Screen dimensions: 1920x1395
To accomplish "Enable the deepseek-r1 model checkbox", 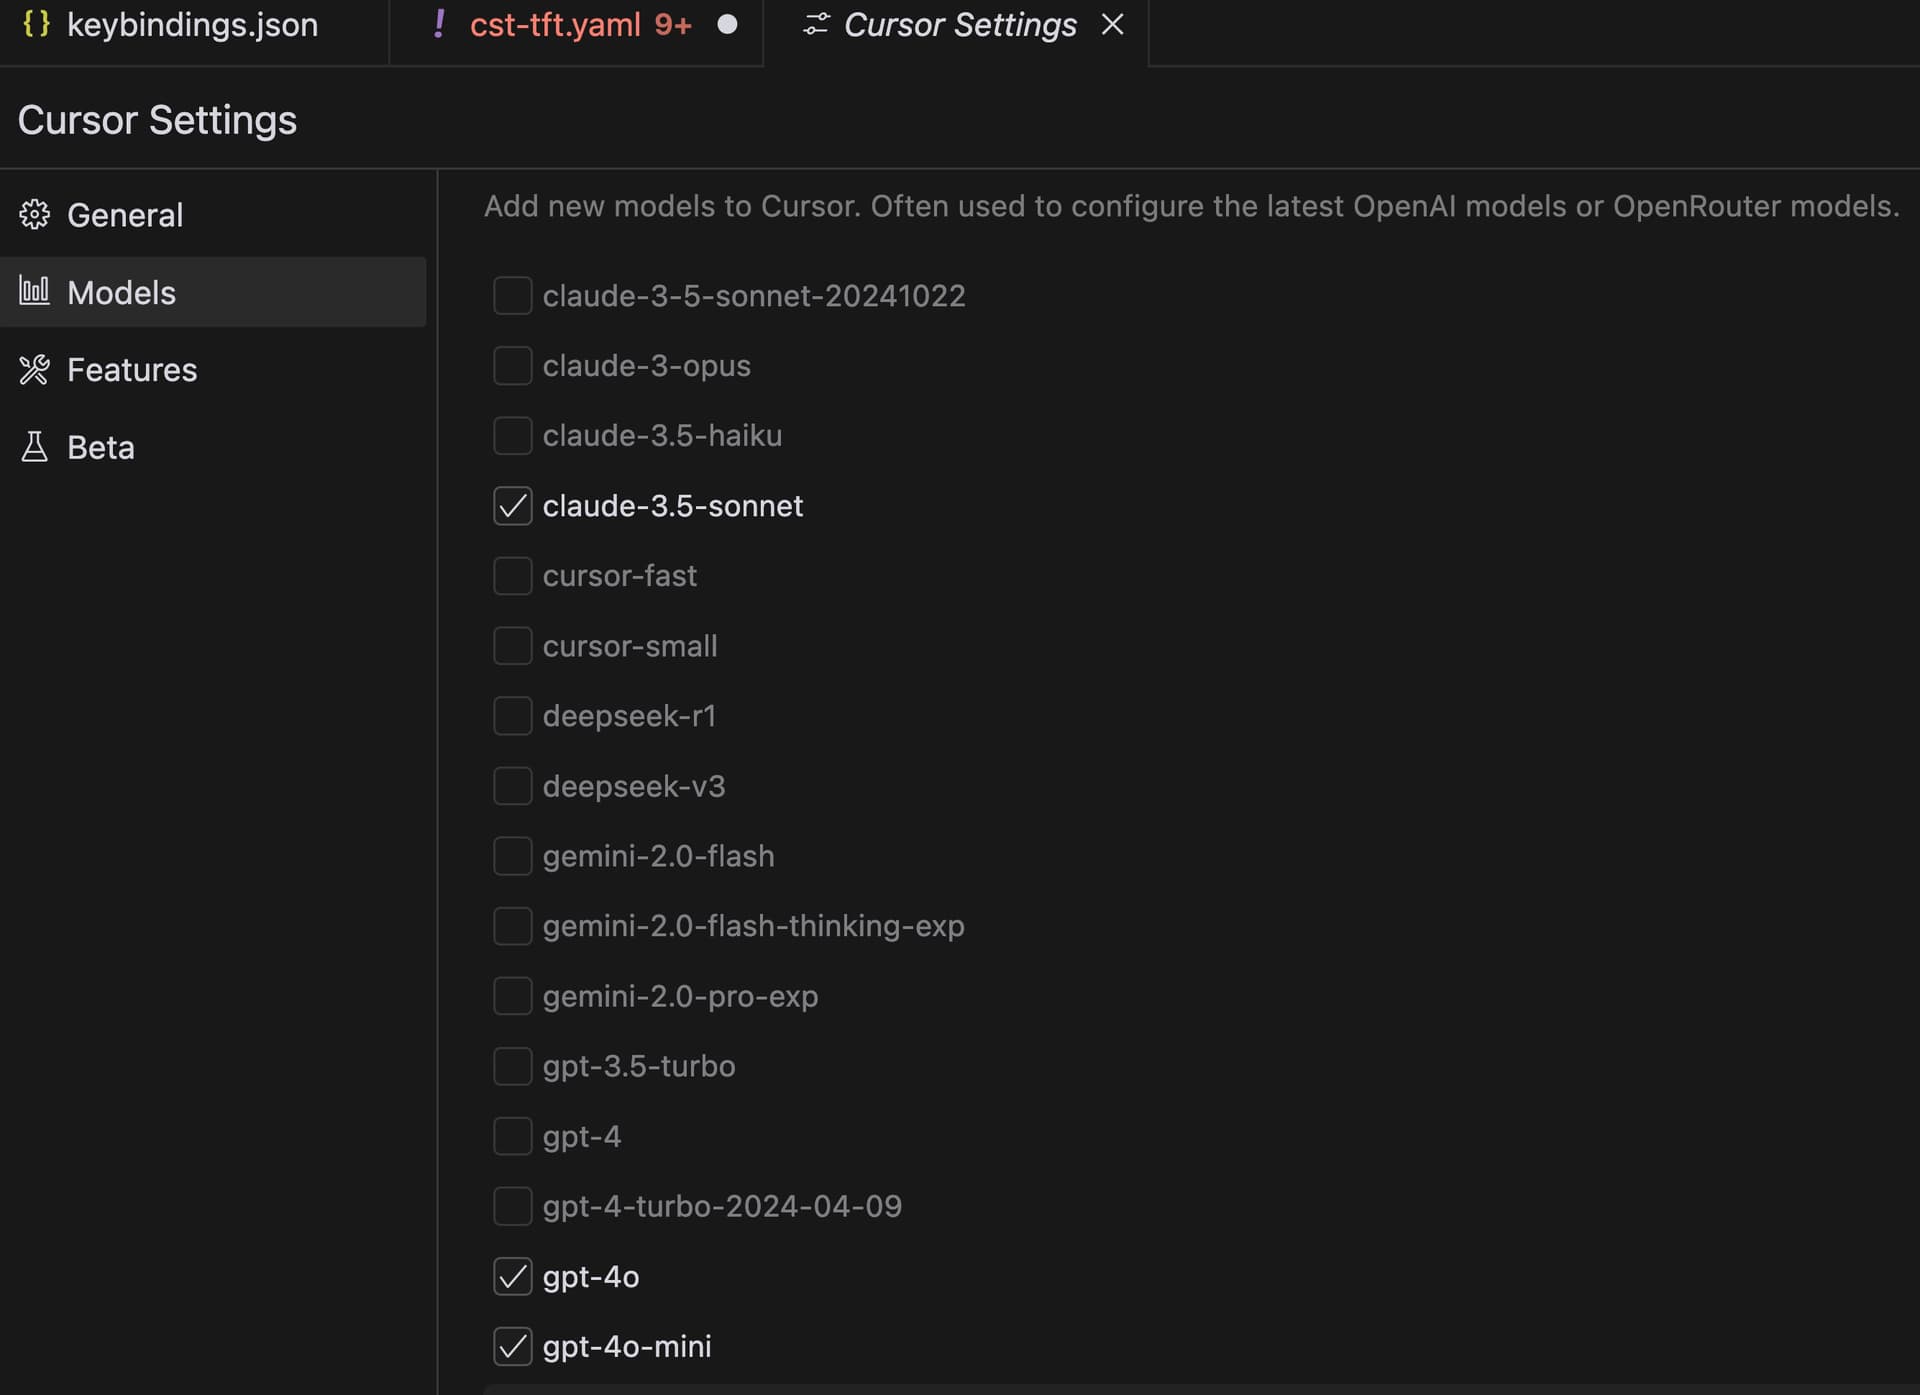I will coord(512,716).
